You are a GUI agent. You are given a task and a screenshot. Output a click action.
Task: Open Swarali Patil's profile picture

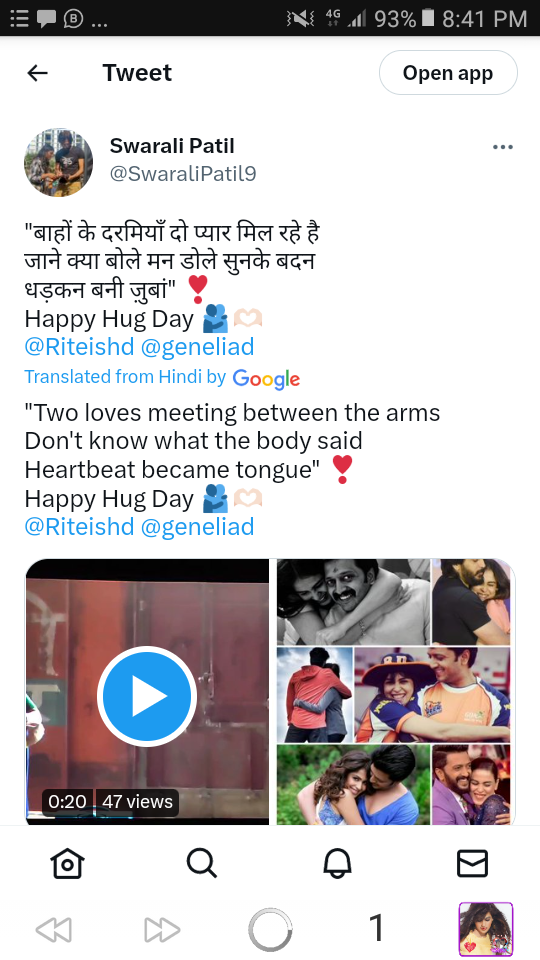(x=59, y=162)
